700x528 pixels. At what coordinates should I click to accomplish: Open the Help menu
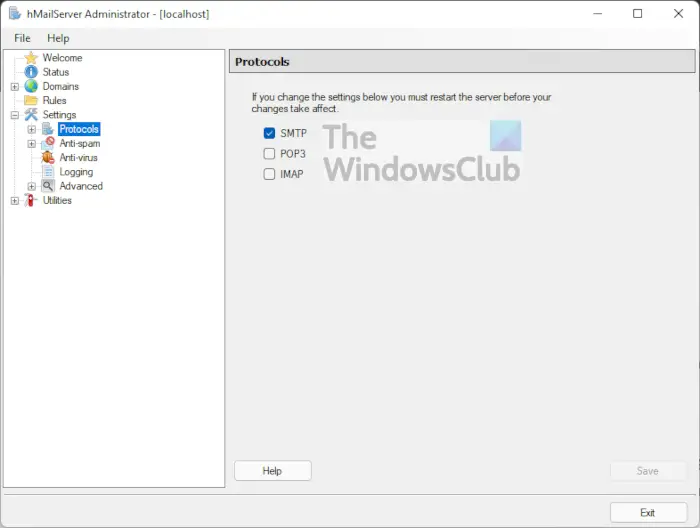[58, 38]
